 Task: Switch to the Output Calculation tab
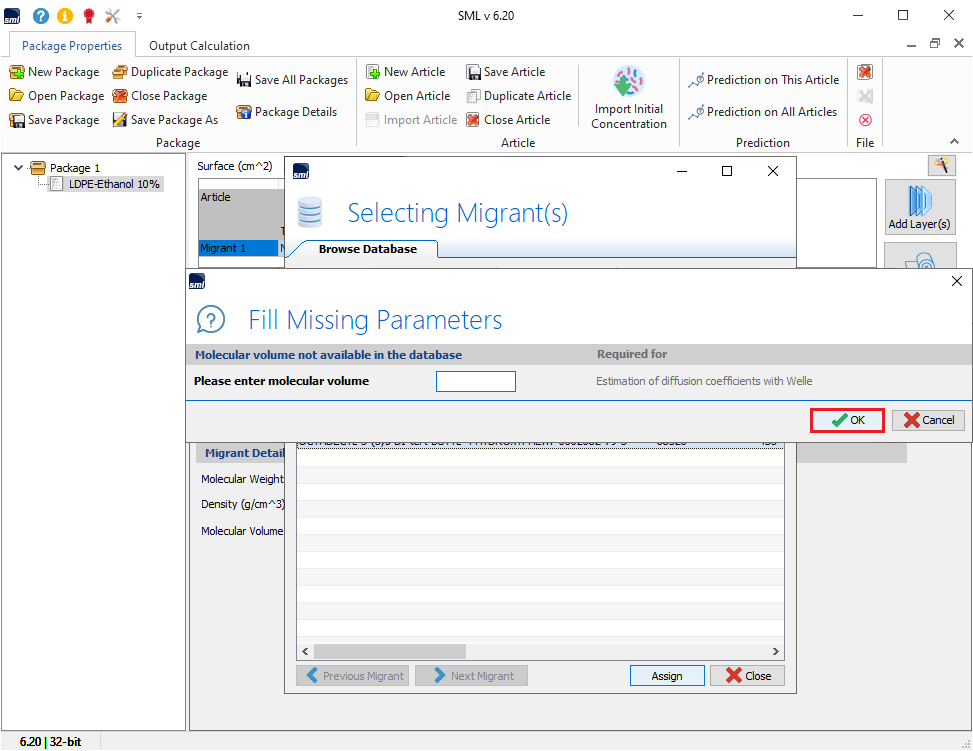[199, 45]
